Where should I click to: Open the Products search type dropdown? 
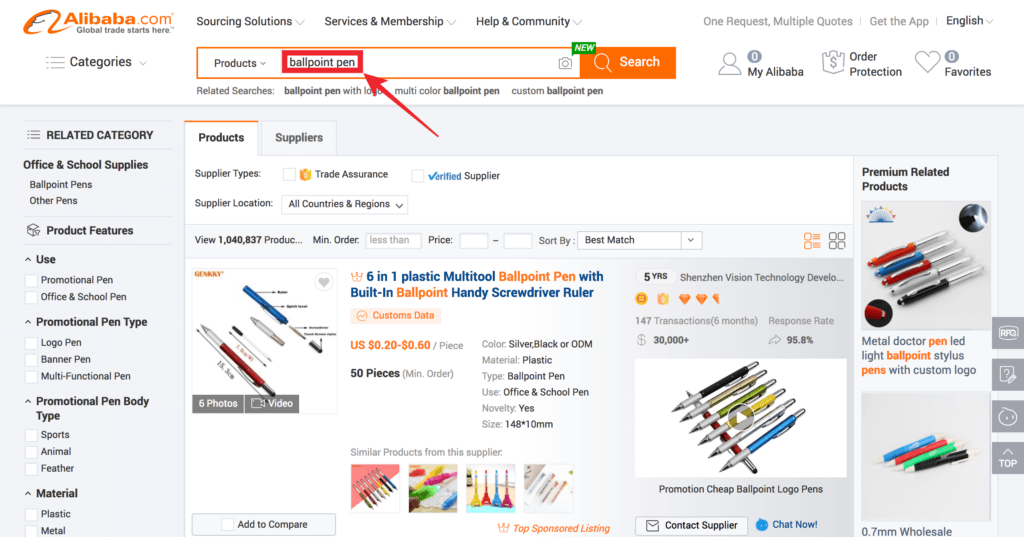(x=240, y=63)
